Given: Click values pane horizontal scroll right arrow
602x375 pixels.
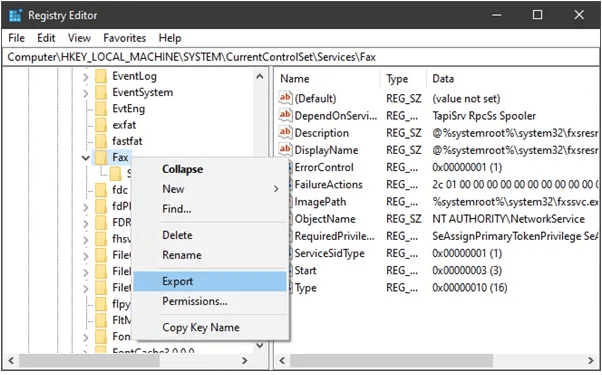Looking at the screenshot, I should pos(590,361).
